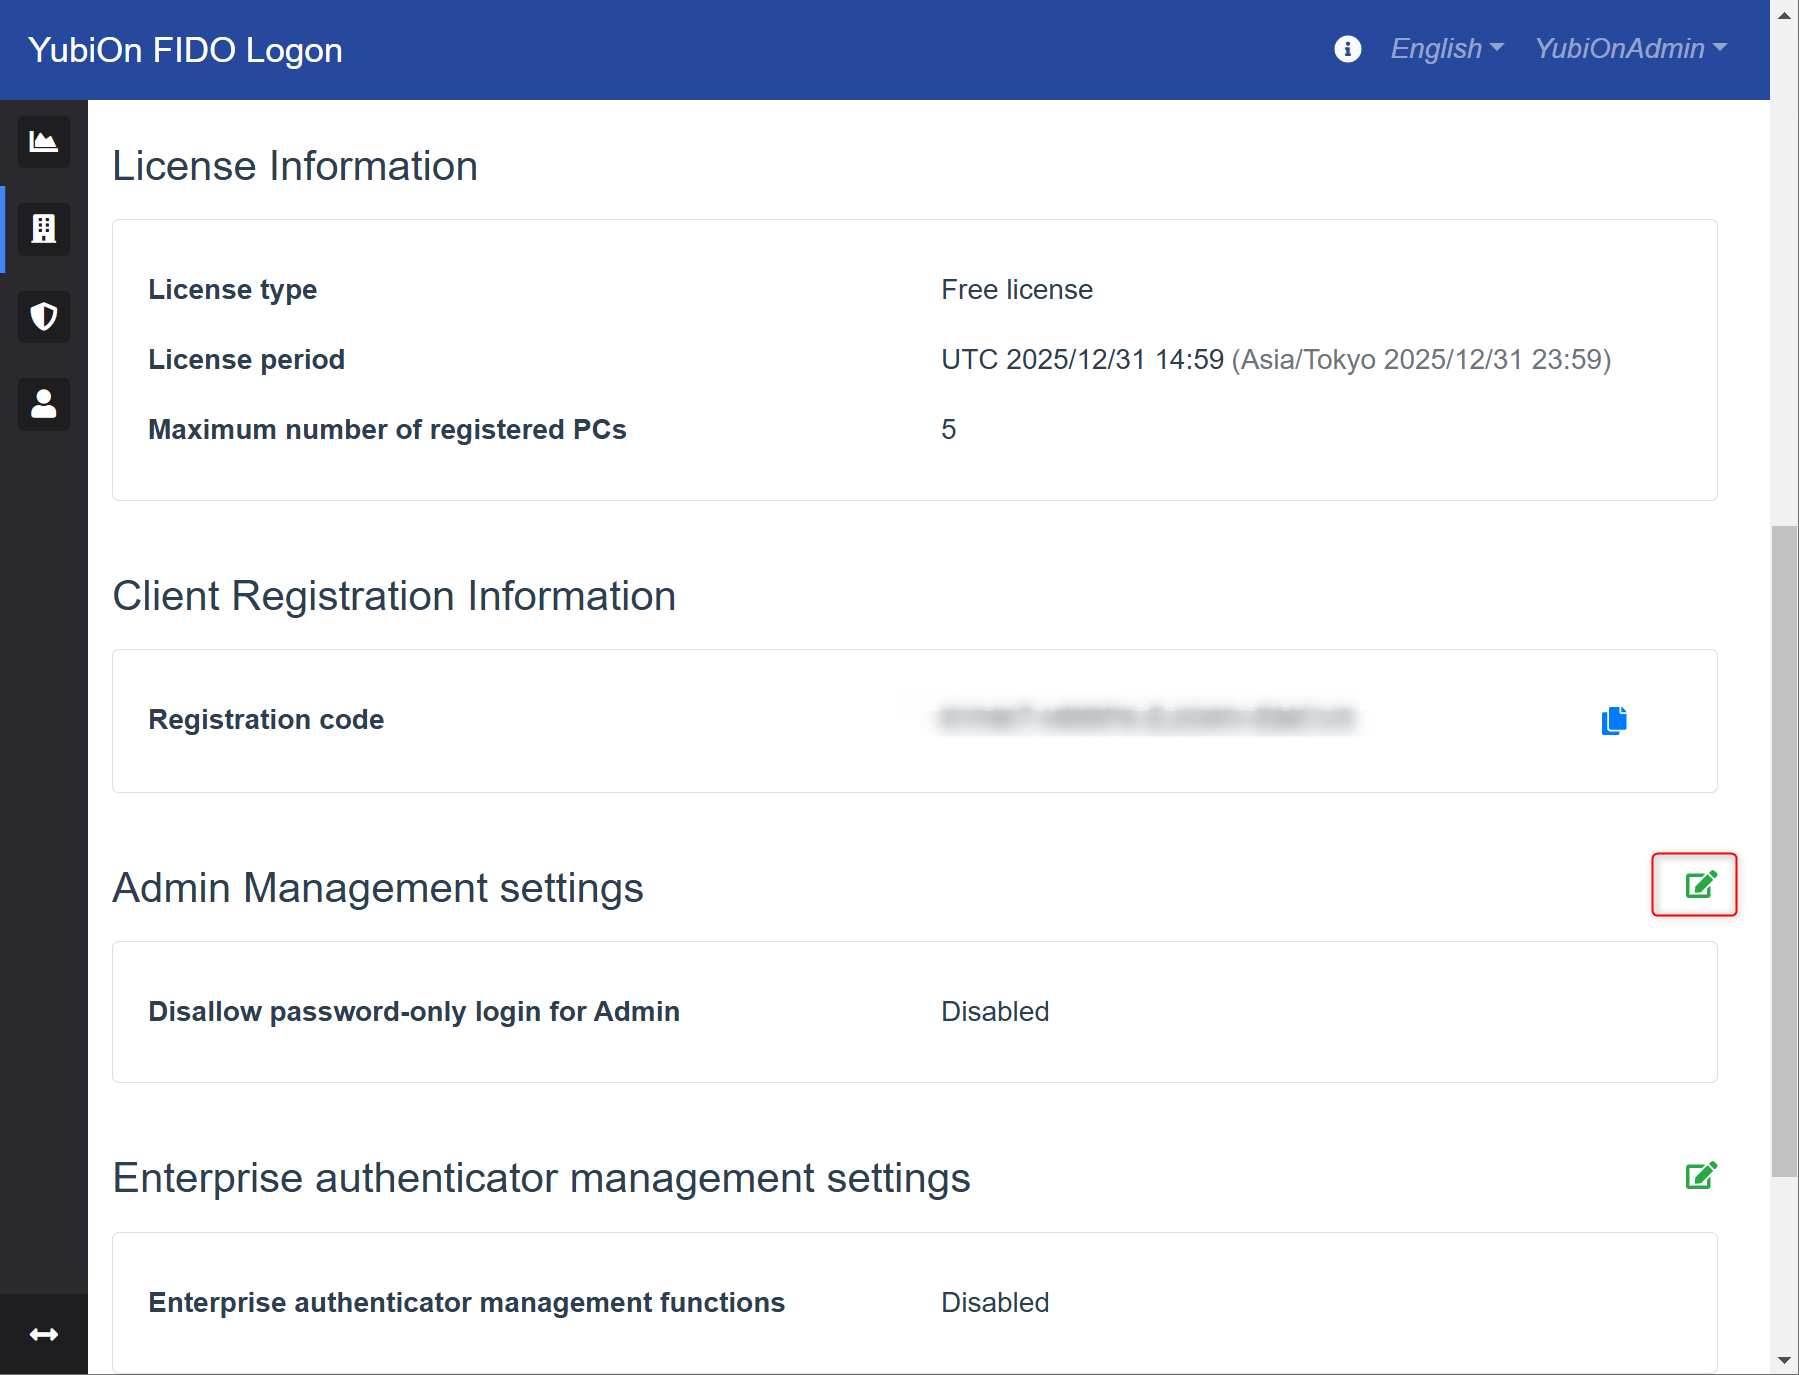The width and height of the screenshot is (1799, 1375).
Task: Select the building icon in sidebar
Action: click(44, 229)
